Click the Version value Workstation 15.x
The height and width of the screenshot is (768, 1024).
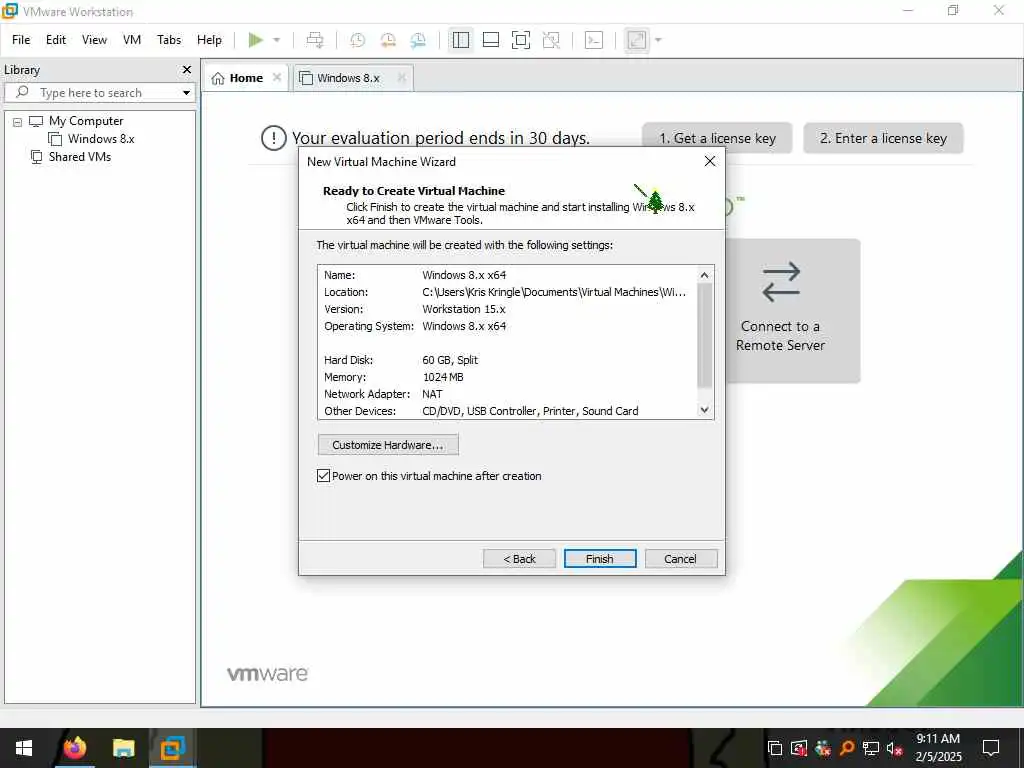click(464, 309)
